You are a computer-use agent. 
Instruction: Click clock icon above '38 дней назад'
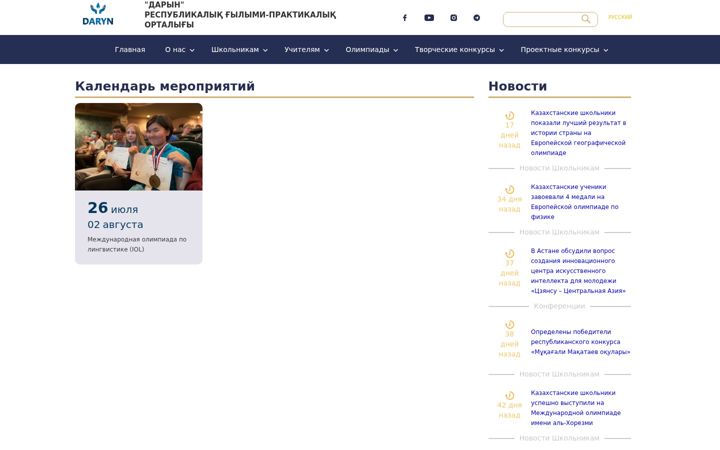coord(509,325)
